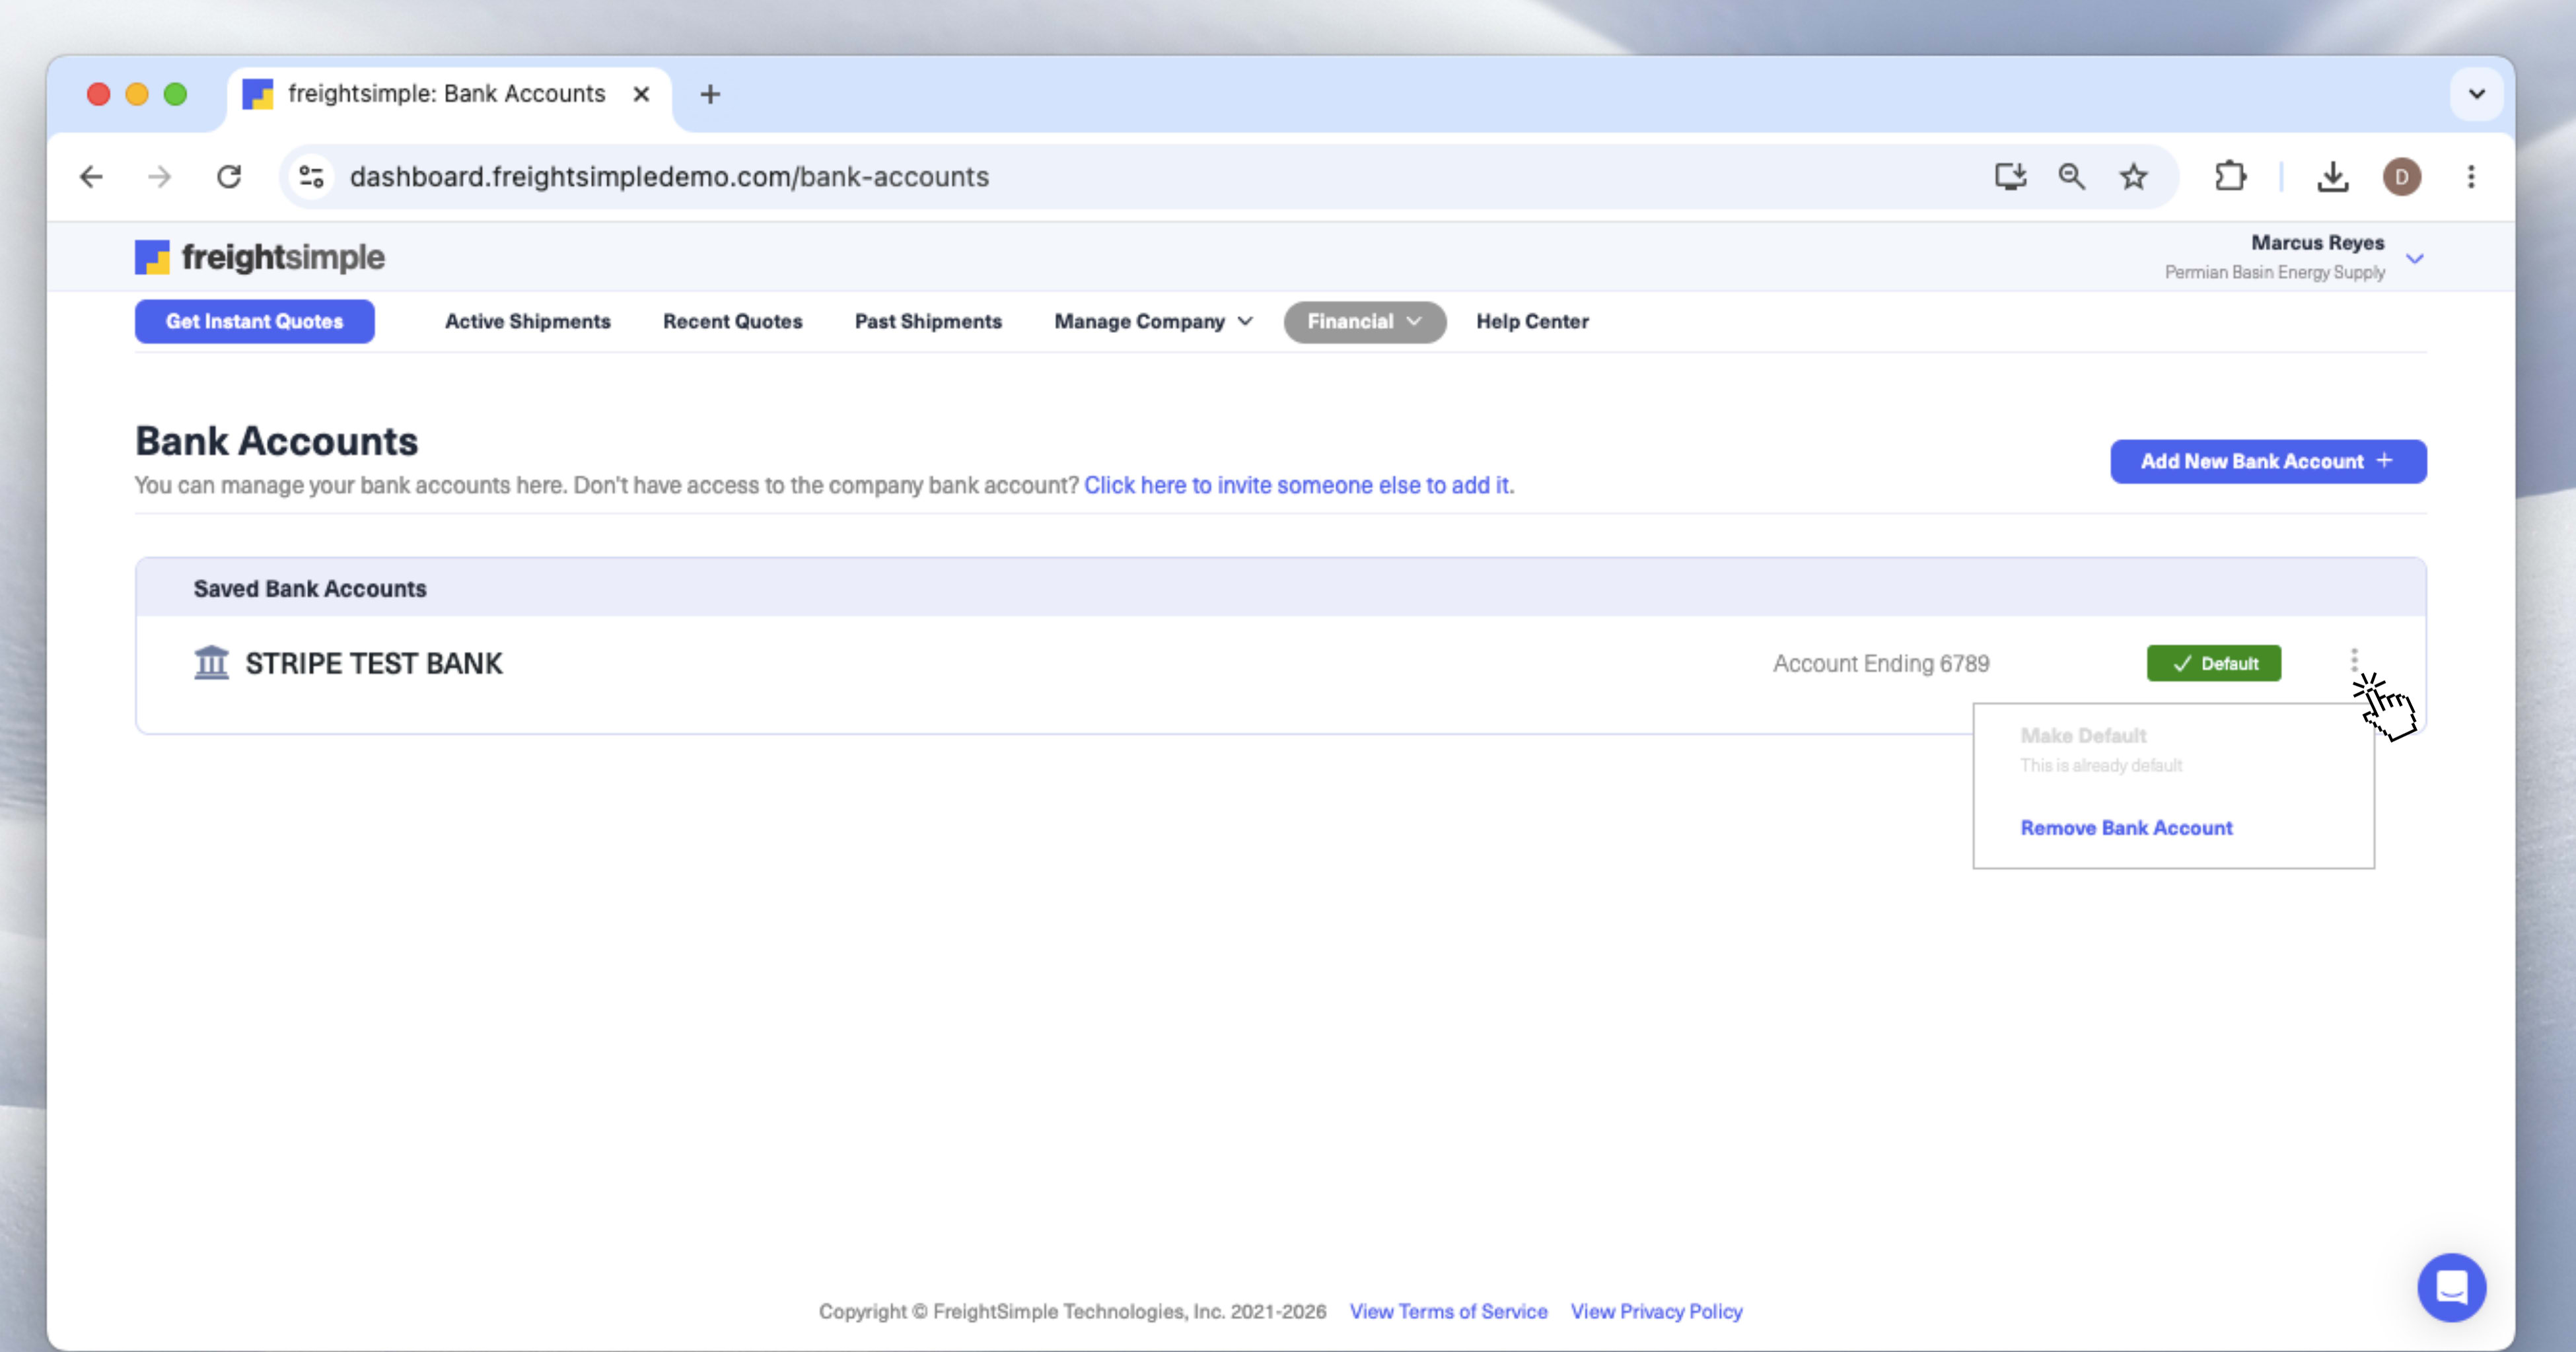The image size is (2576, 1352).
Task: Open the three-dot menu for STRIPE TEST BANK
Action: [2354, 660]
